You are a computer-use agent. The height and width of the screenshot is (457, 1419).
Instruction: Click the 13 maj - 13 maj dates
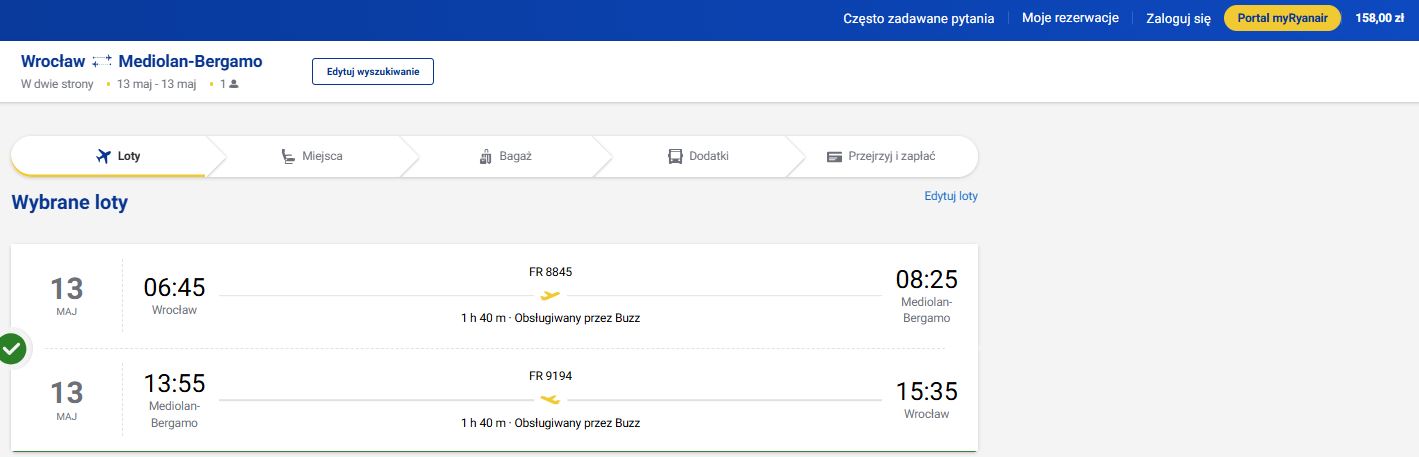tap(156, 84)
